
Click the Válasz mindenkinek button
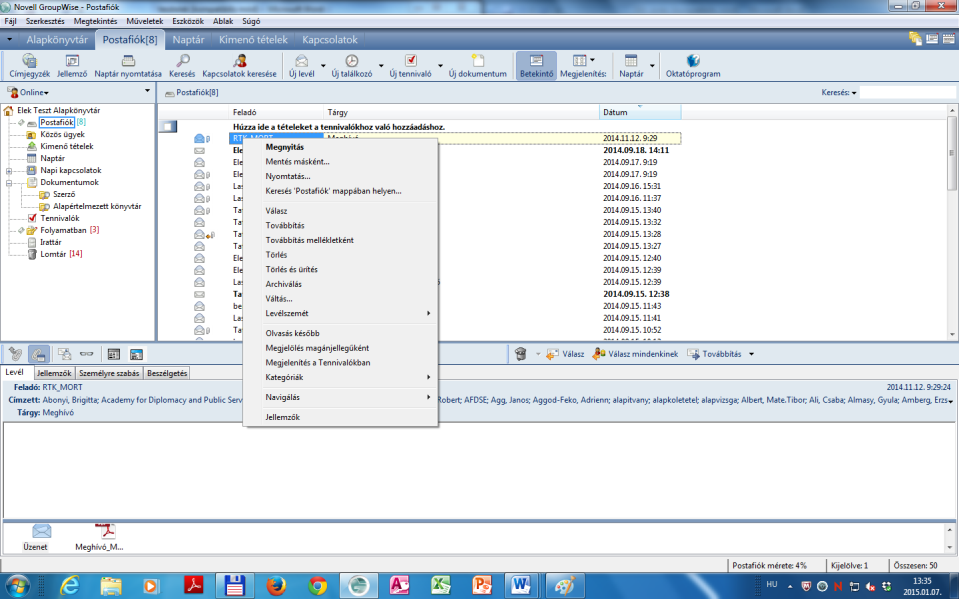[x=635, y=354]
